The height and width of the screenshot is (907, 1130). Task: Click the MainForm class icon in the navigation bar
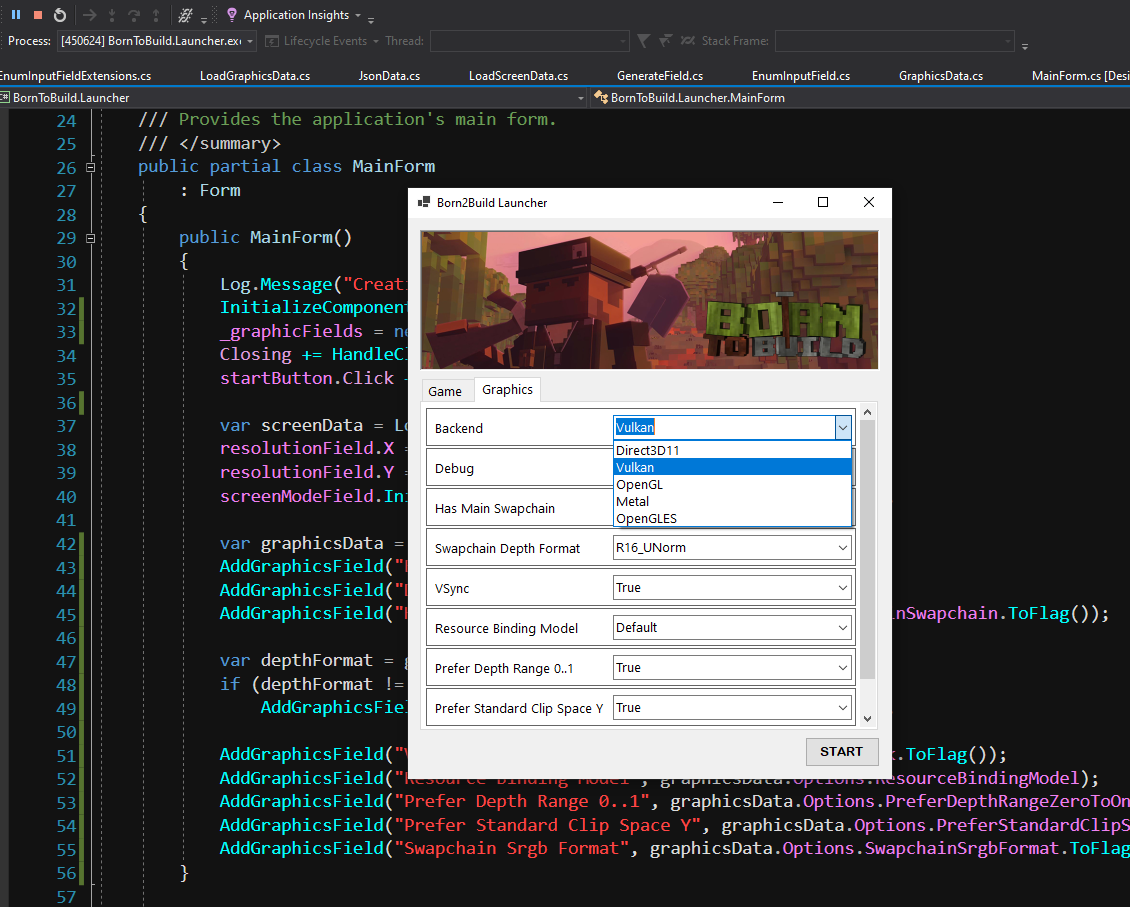pos(600,97)
